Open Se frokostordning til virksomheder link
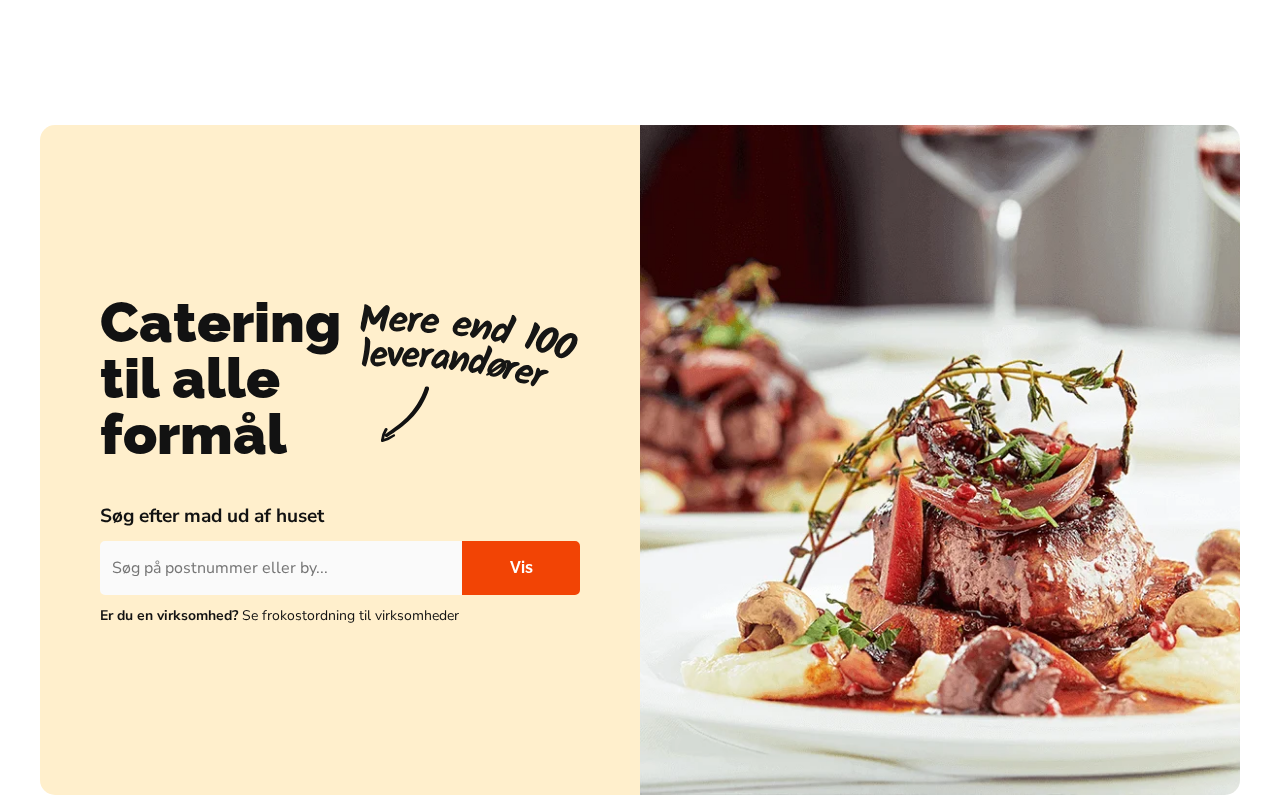Screen dimensions: 1280x800 click(x=350, y=616)
